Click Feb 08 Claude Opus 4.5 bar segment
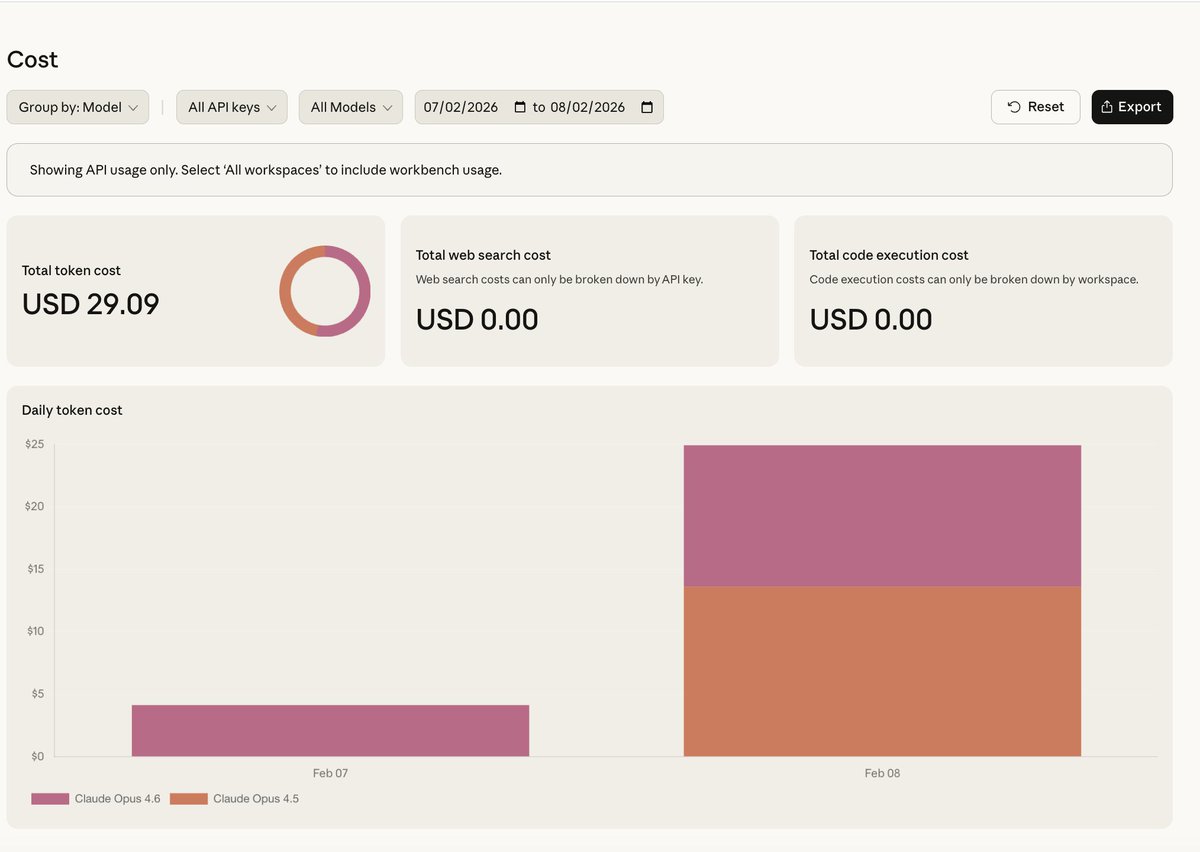Screen dimensions: 1200x852 click(882, 671)
